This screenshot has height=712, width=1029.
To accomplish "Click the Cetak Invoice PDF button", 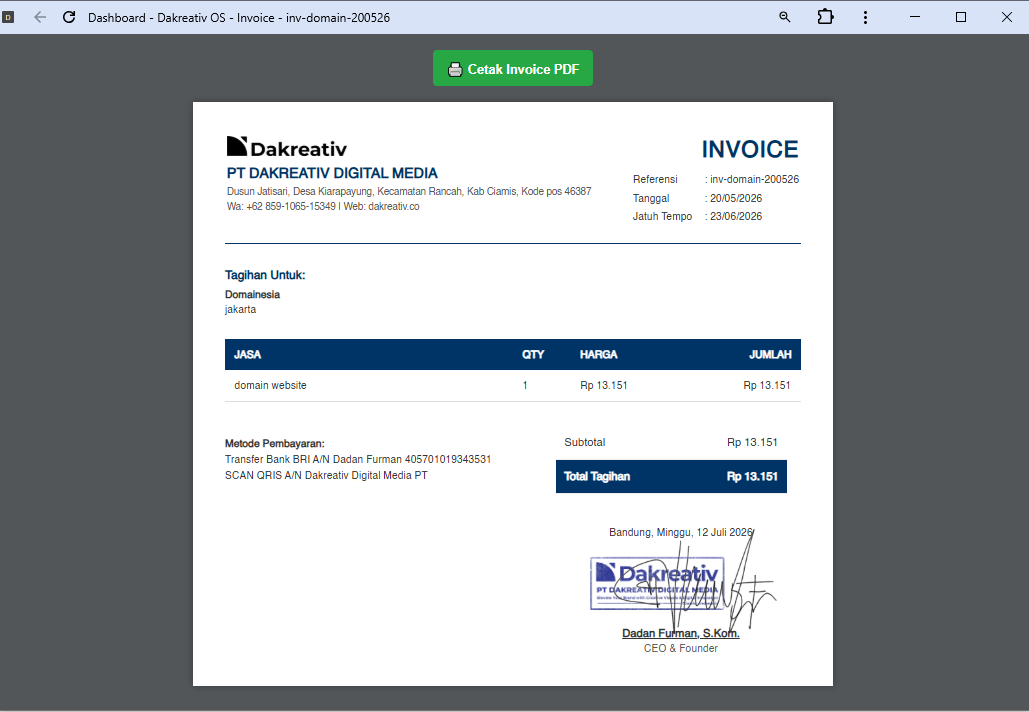I will pos(513,68).
